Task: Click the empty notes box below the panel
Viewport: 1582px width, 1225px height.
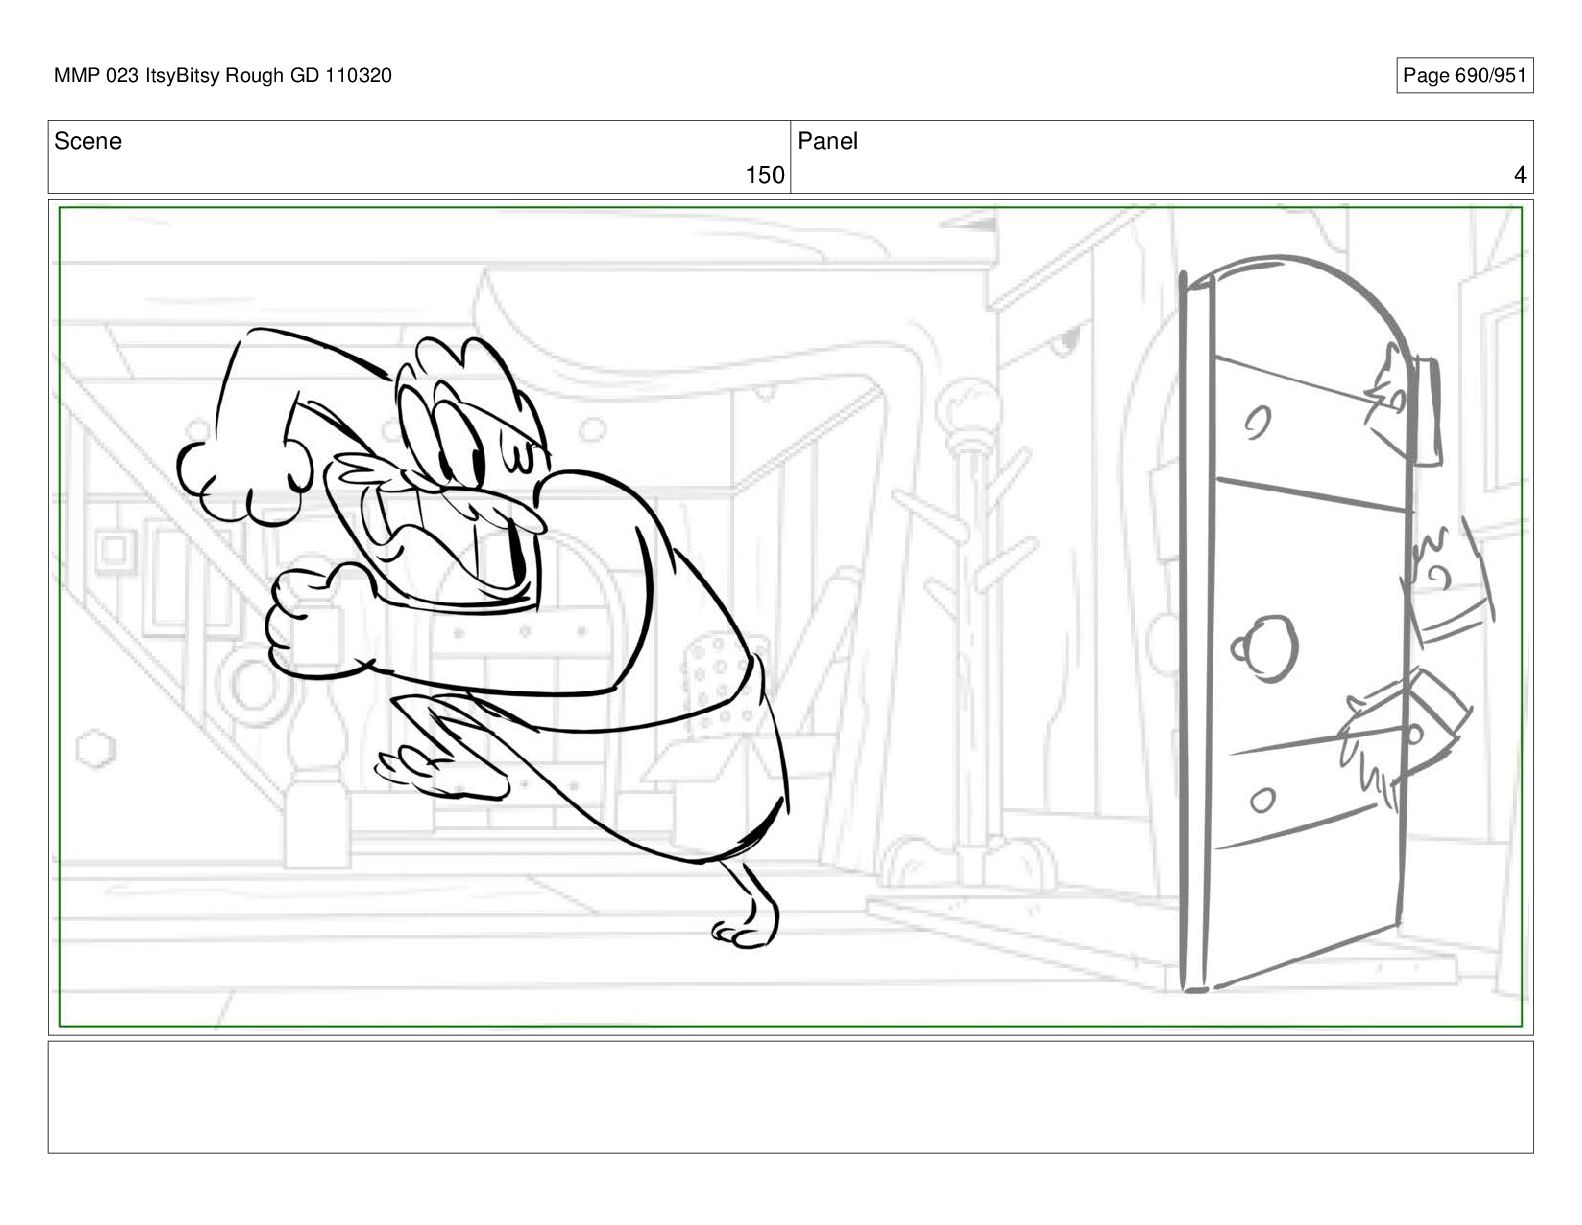Action: 790,1097
